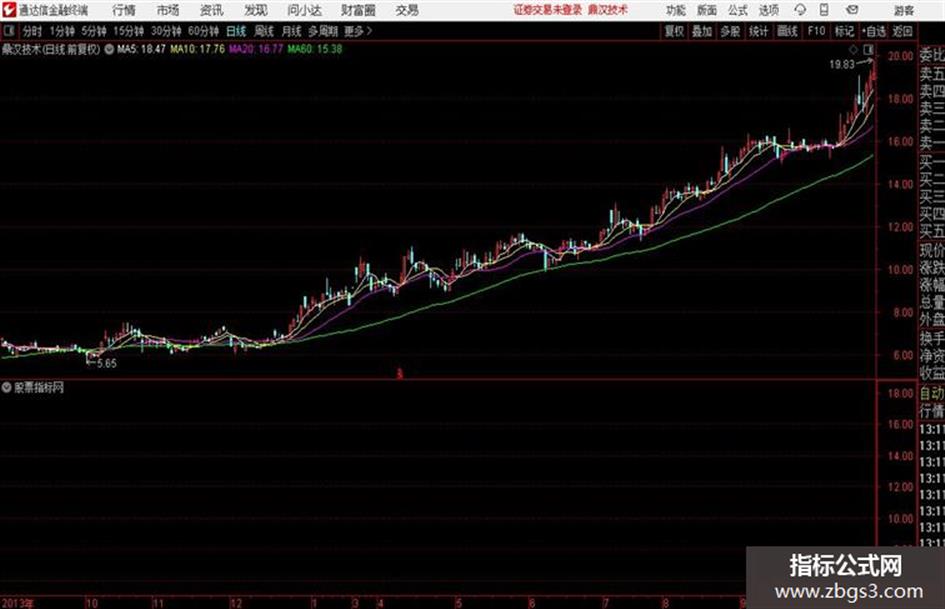Click the 统计 statistics button
This screenshot has height=609, width=945.
tap(759, 31)
